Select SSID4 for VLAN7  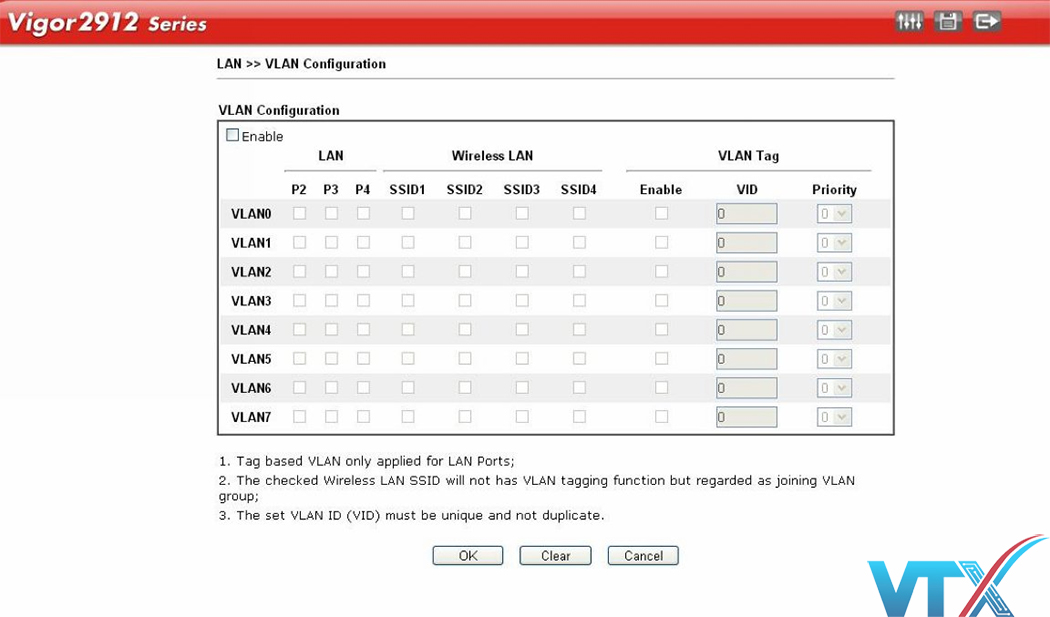tap(579, 416)
